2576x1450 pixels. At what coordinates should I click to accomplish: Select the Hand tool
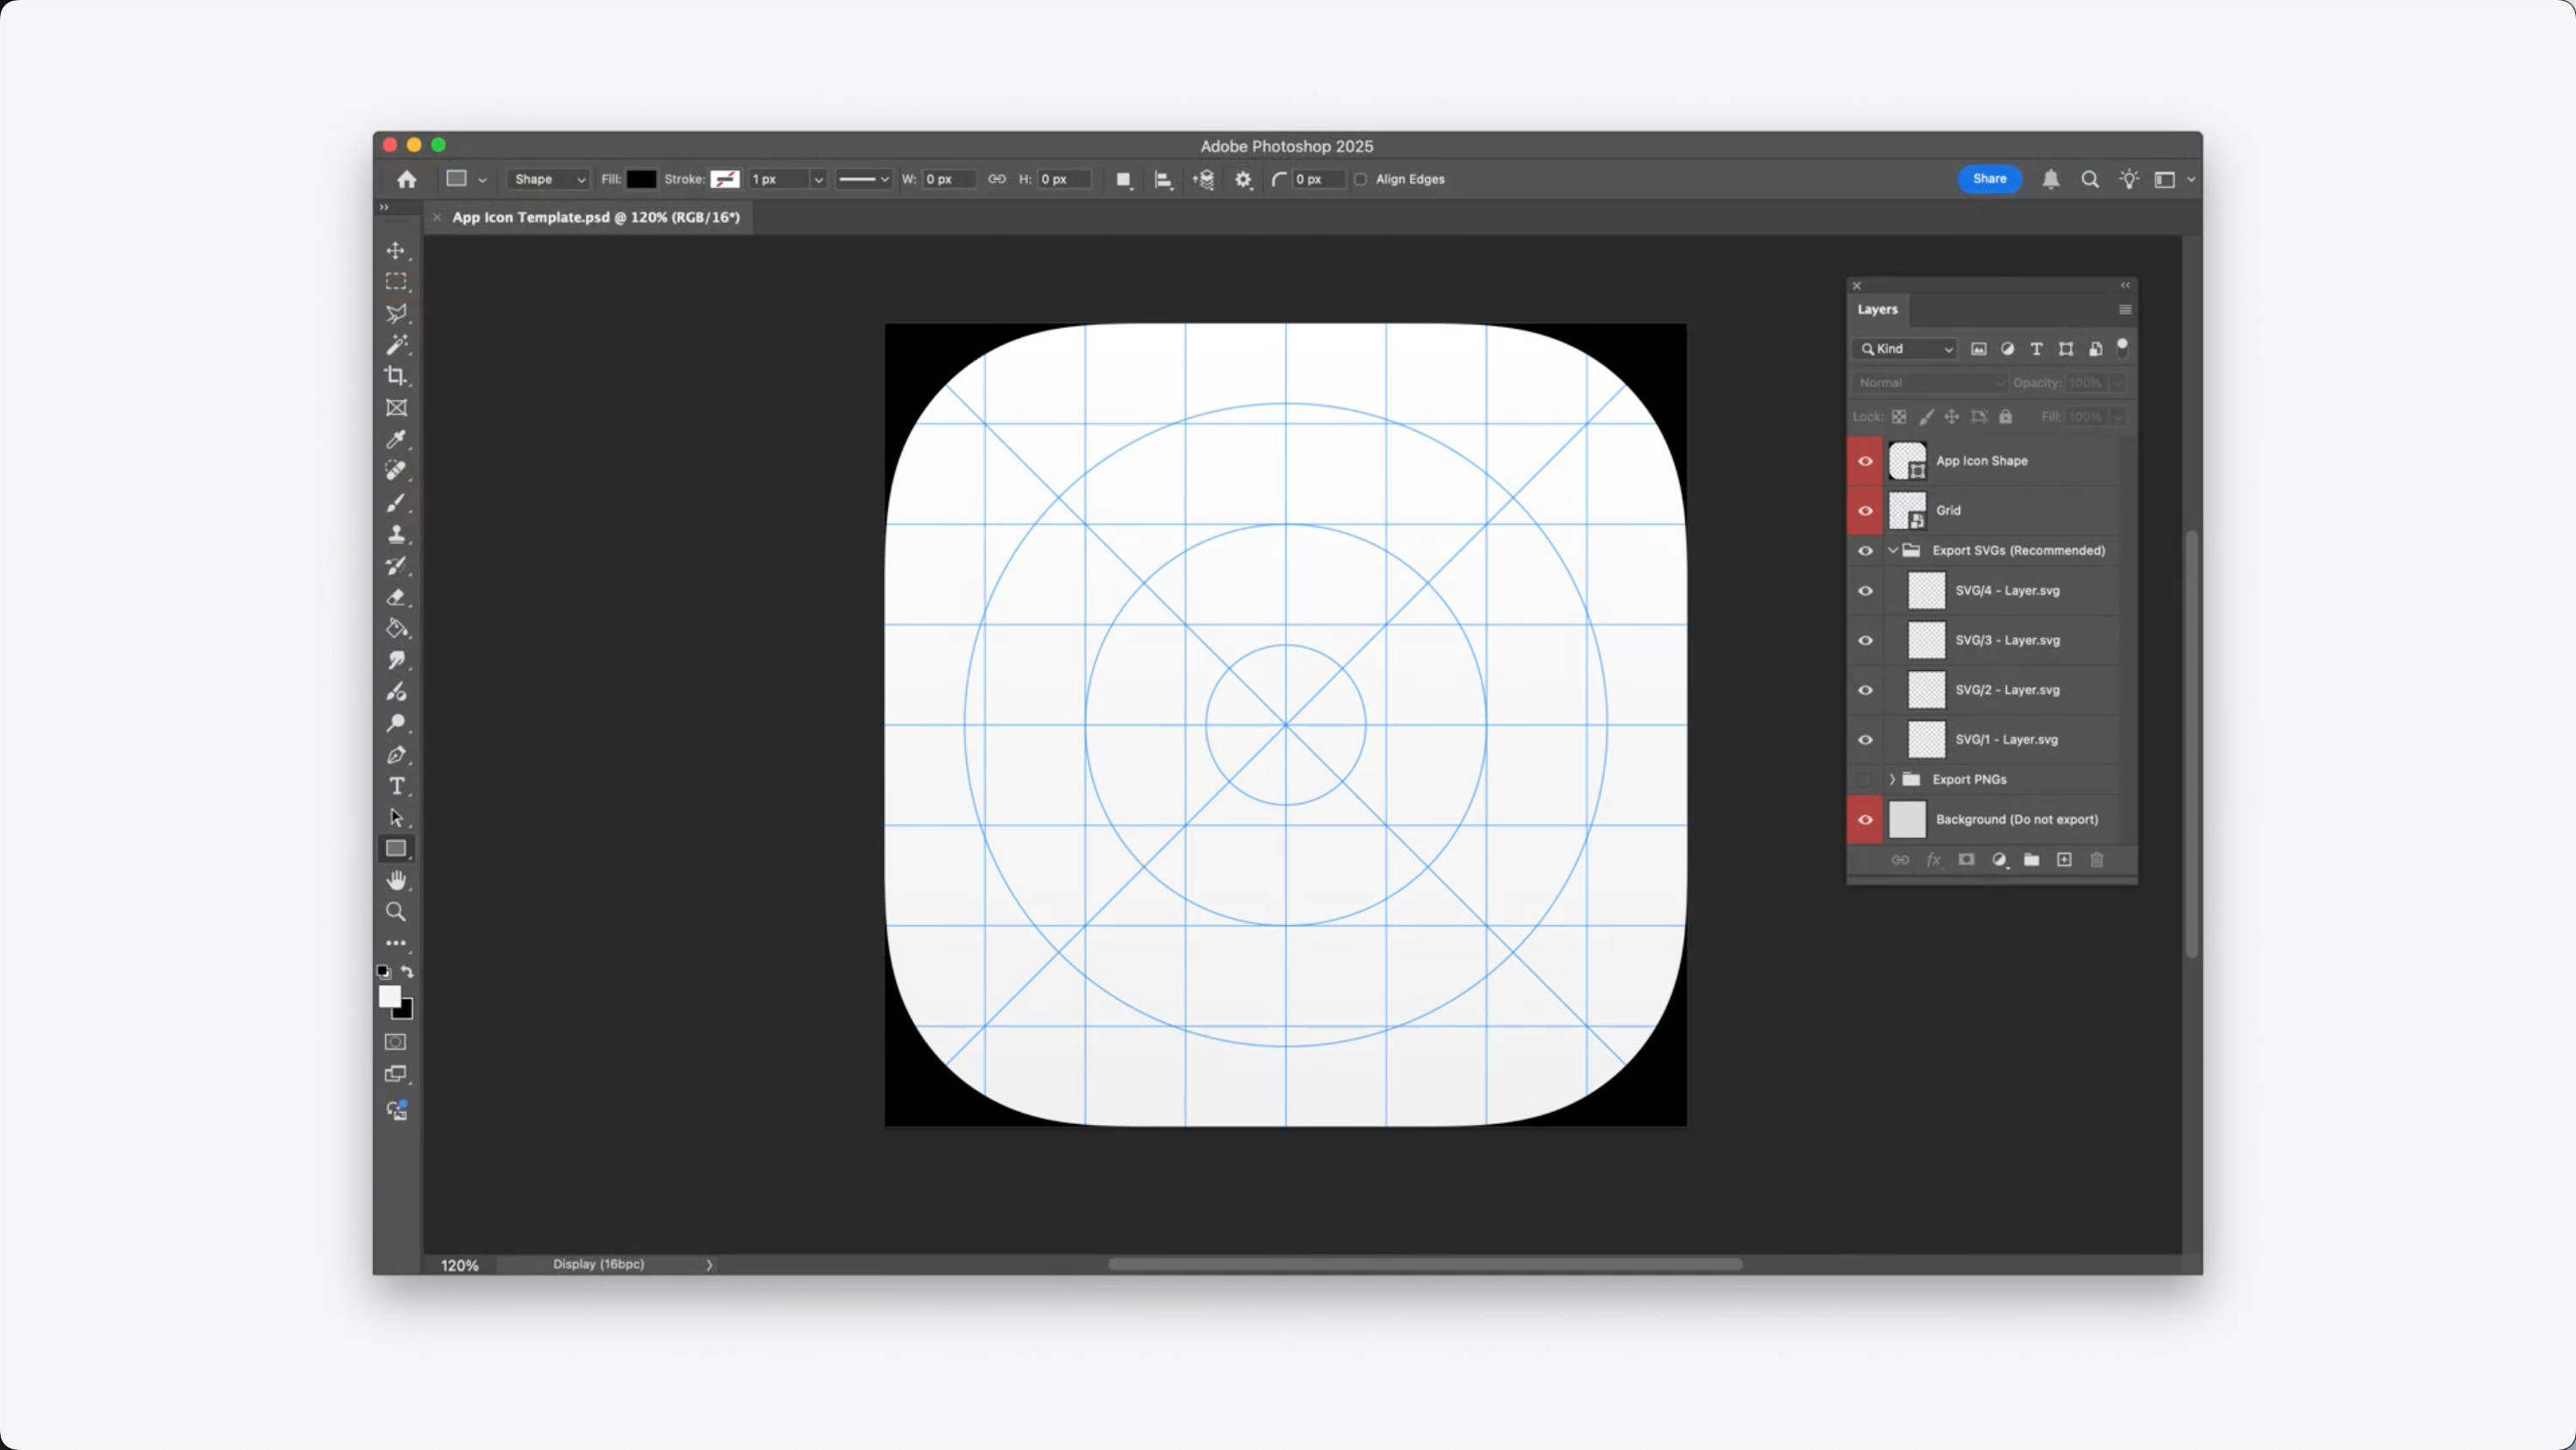pos(396,880)
